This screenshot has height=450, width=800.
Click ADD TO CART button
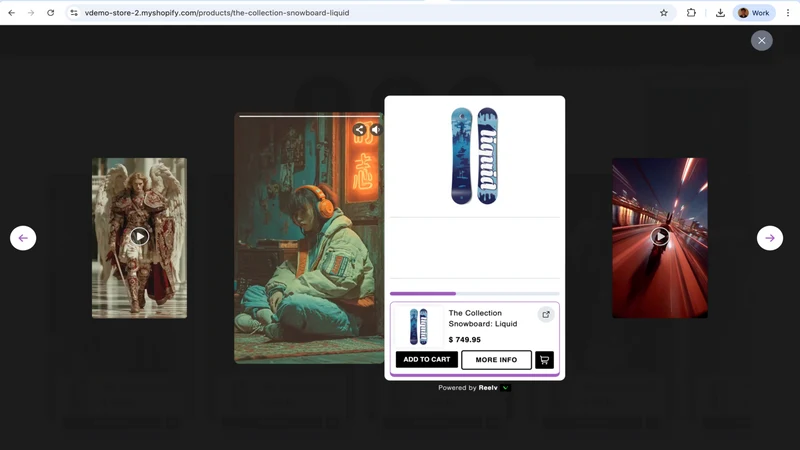tap(427, 360)
